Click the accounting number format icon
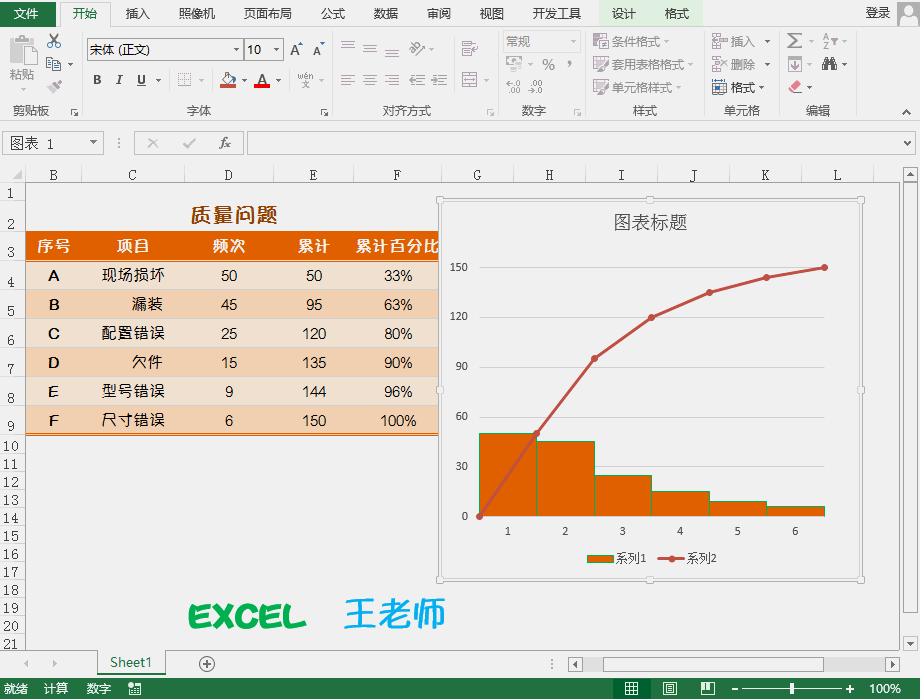 (514, 63)
